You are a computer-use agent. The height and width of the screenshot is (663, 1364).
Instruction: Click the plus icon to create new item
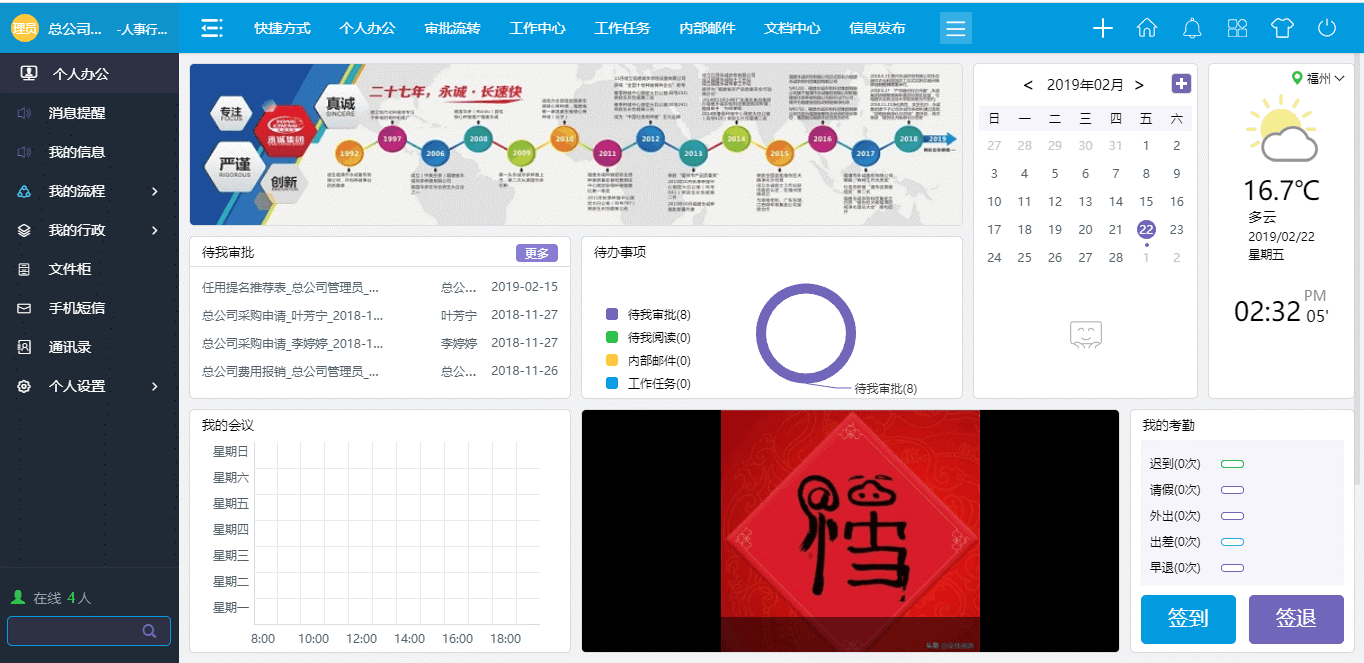click(1102, 28)
